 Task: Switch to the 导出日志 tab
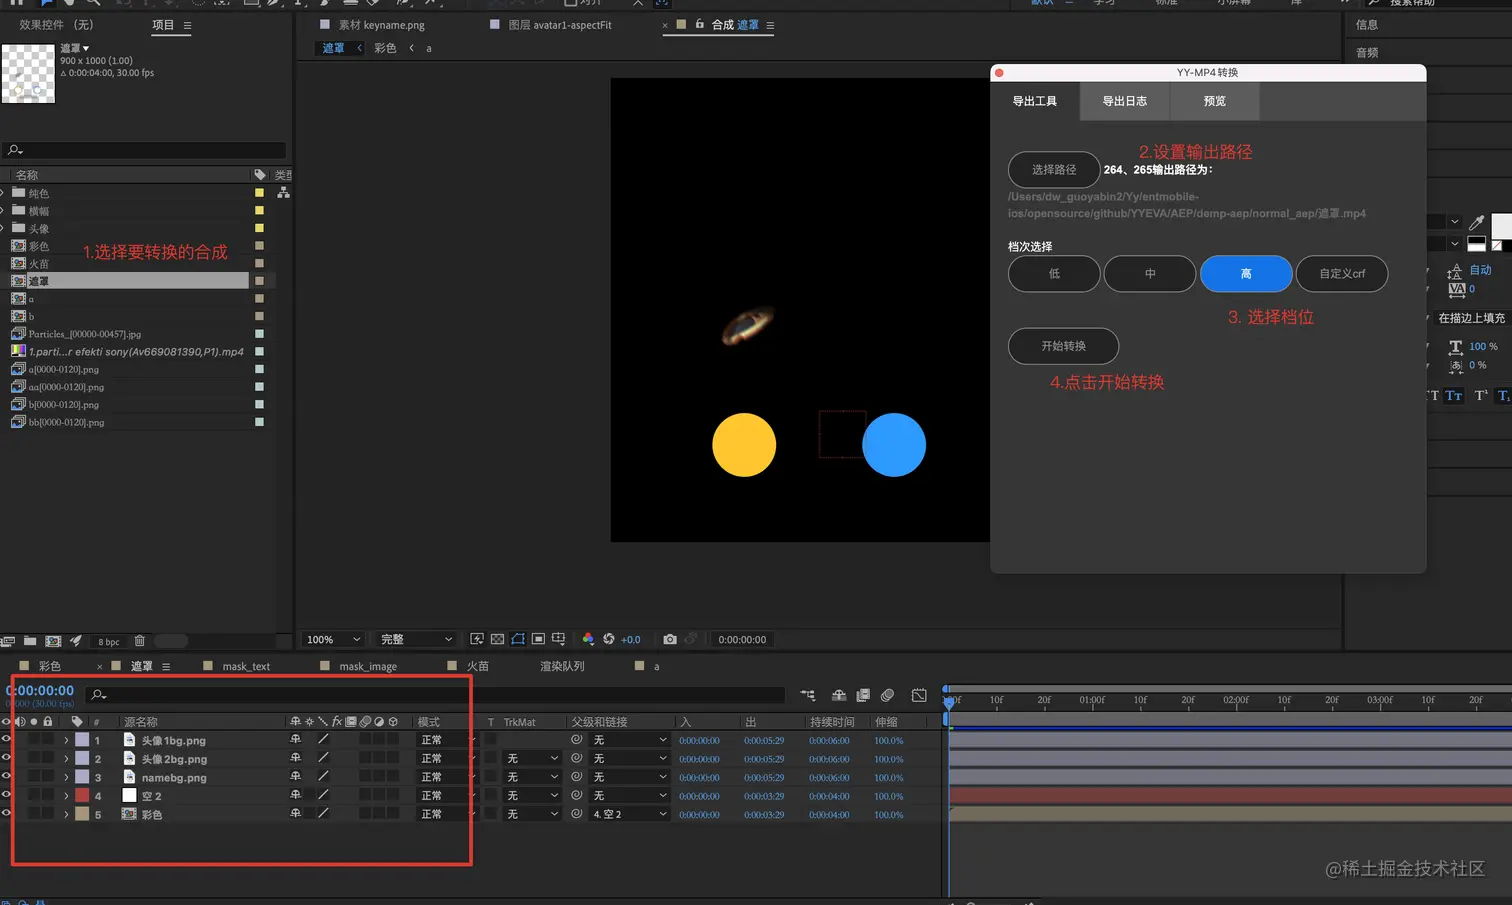pyautogui.click(x=1125, y=101)
